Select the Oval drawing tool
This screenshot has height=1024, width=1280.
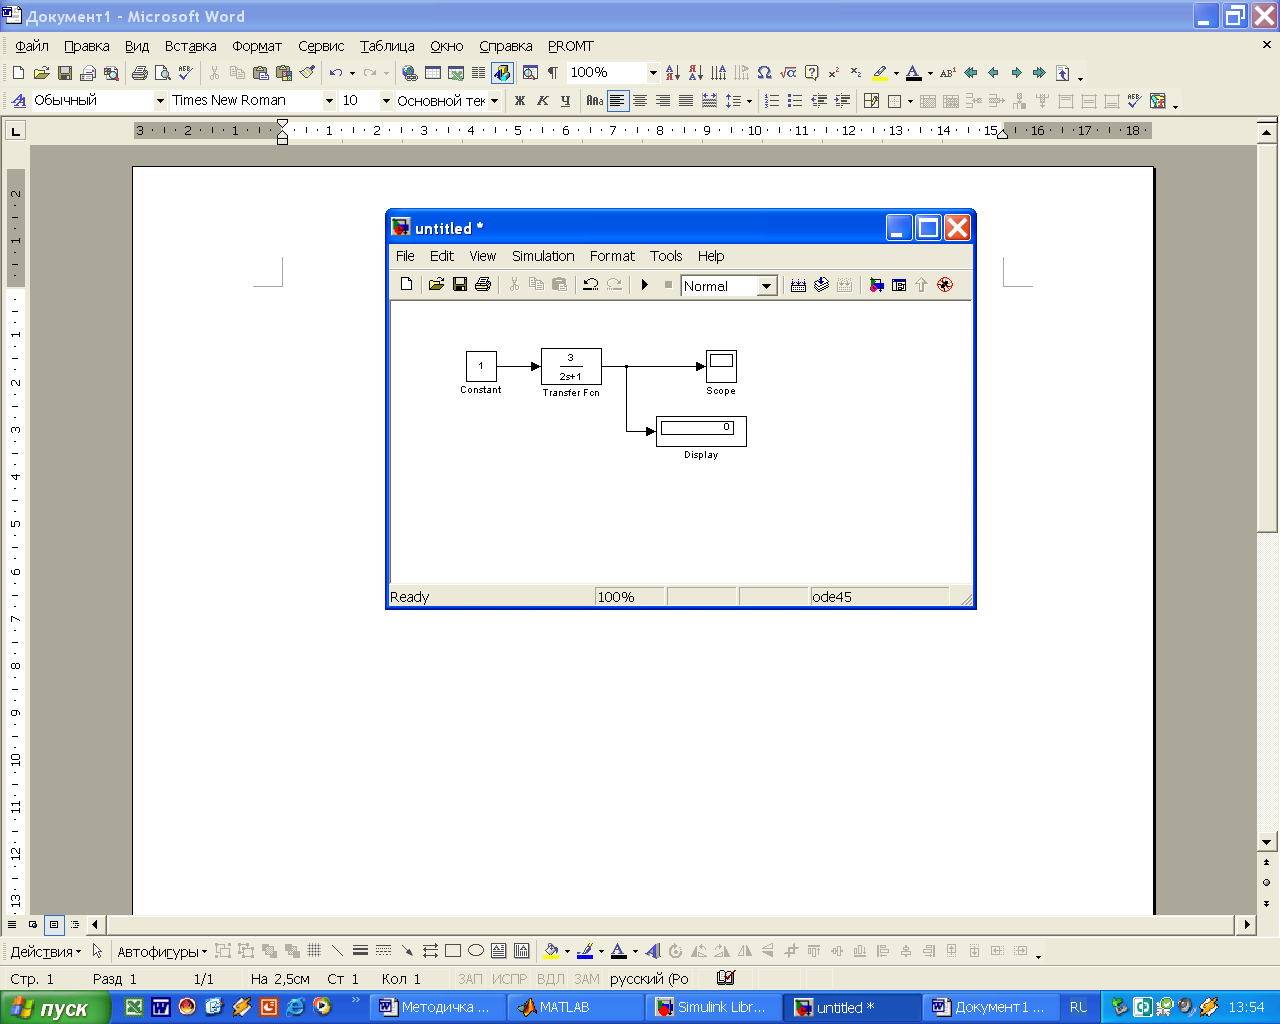pyautogui.click(x=476, y=951)
